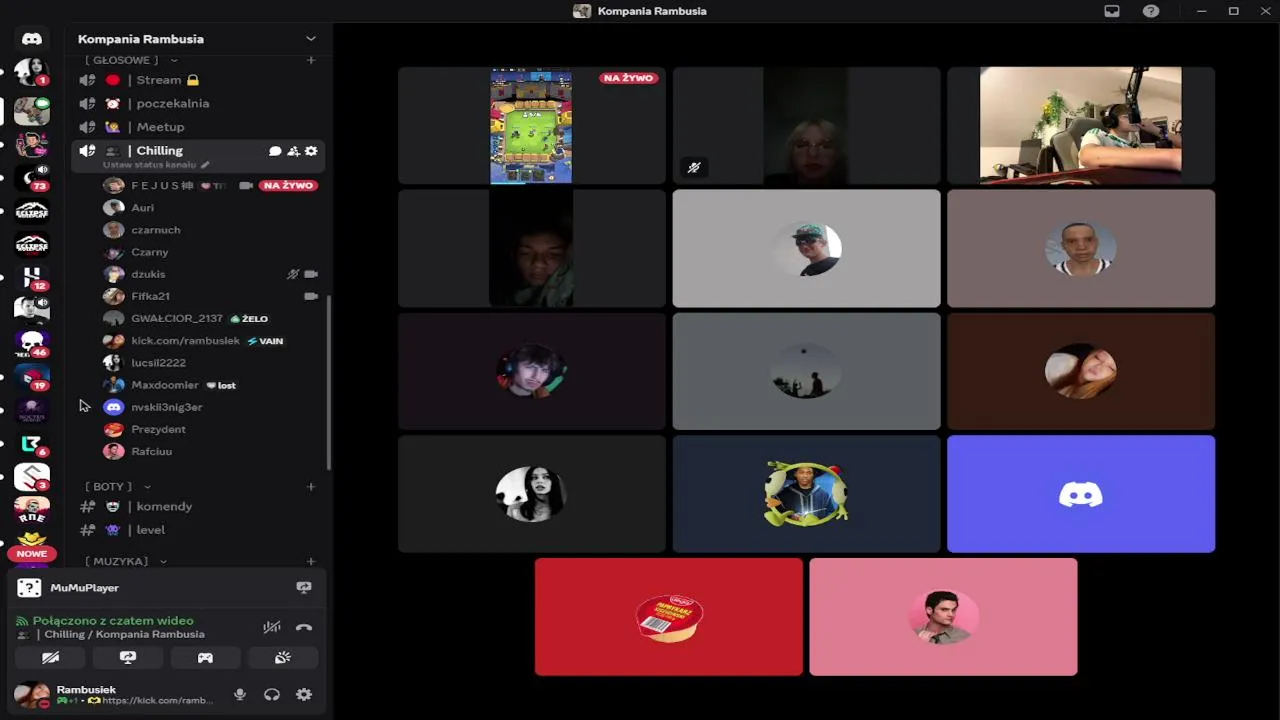Open the soundboard button
Screen dimensions: 1280x720
click(283, 657)
